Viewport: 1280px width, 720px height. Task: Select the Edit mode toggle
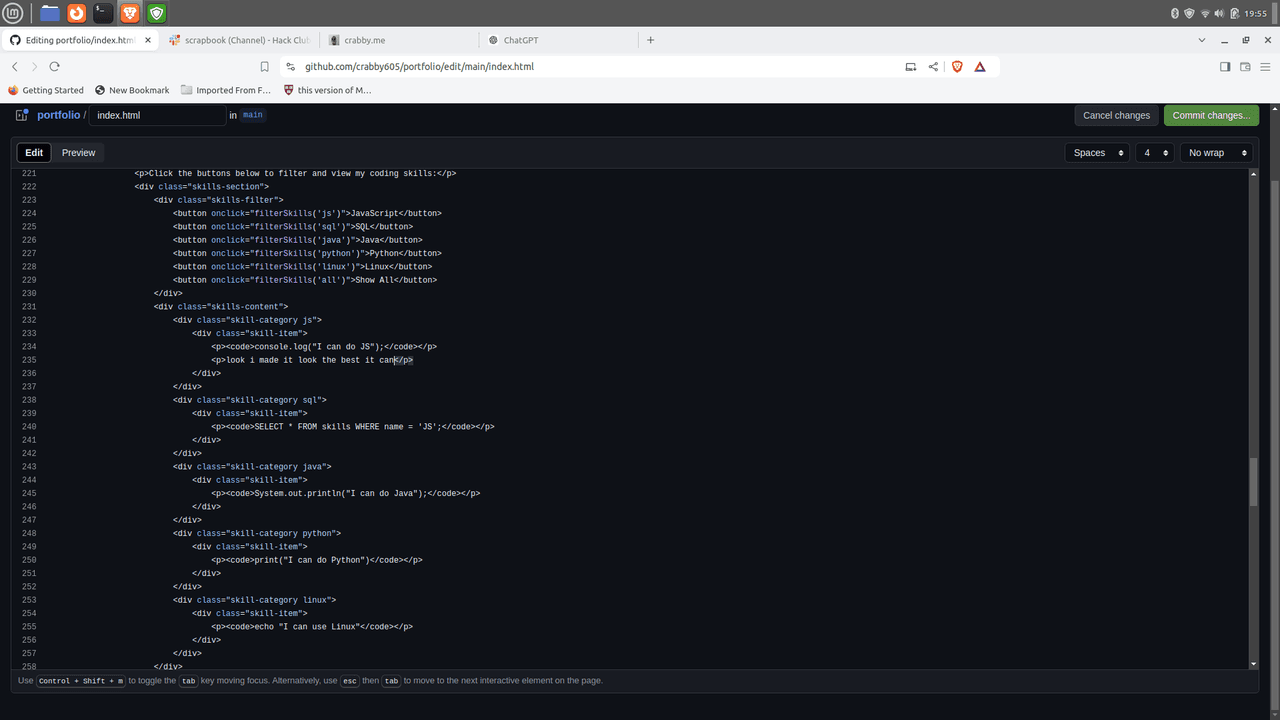click(x=34, y=153)
